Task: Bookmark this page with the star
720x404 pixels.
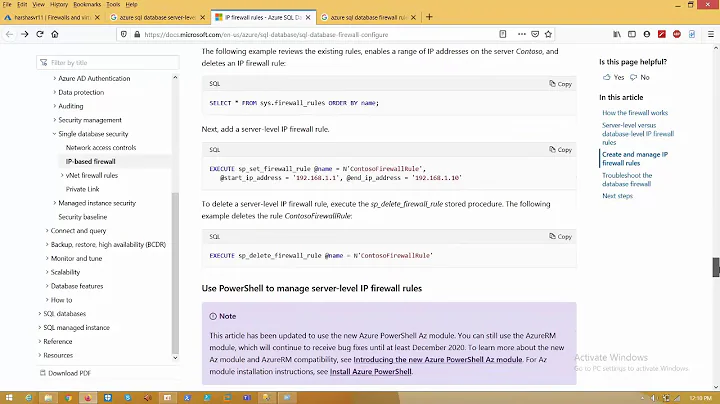Action: coord(548,34)
